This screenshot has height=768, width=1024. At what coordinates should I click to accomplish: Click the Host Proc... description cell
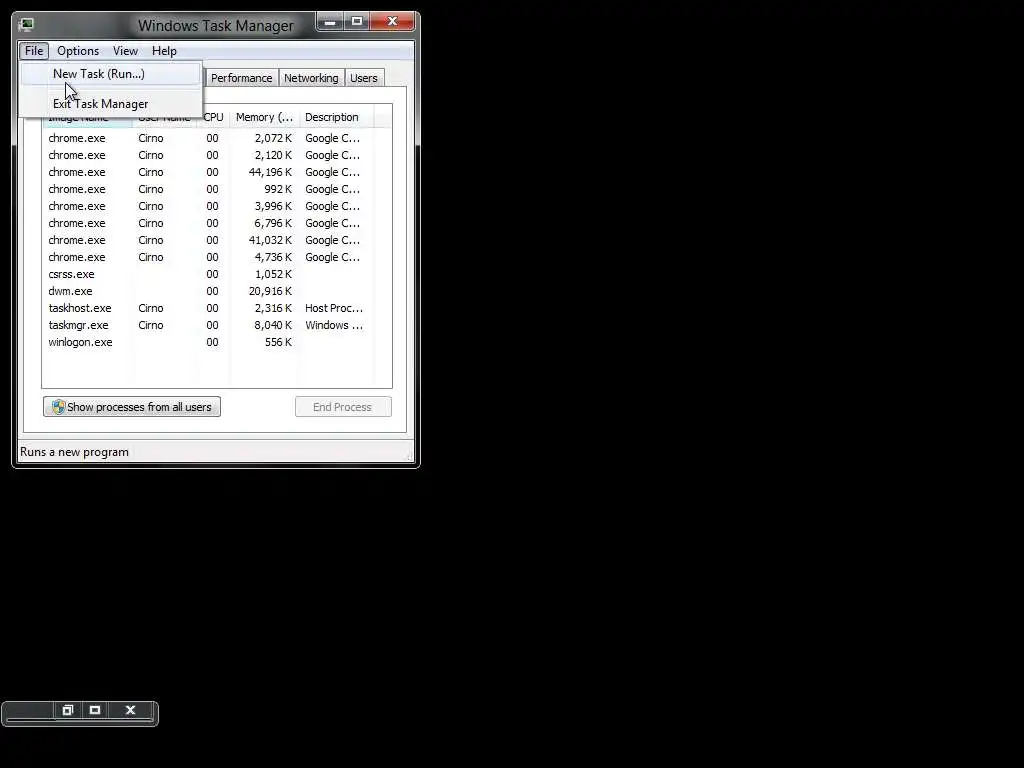click(334, 308)
